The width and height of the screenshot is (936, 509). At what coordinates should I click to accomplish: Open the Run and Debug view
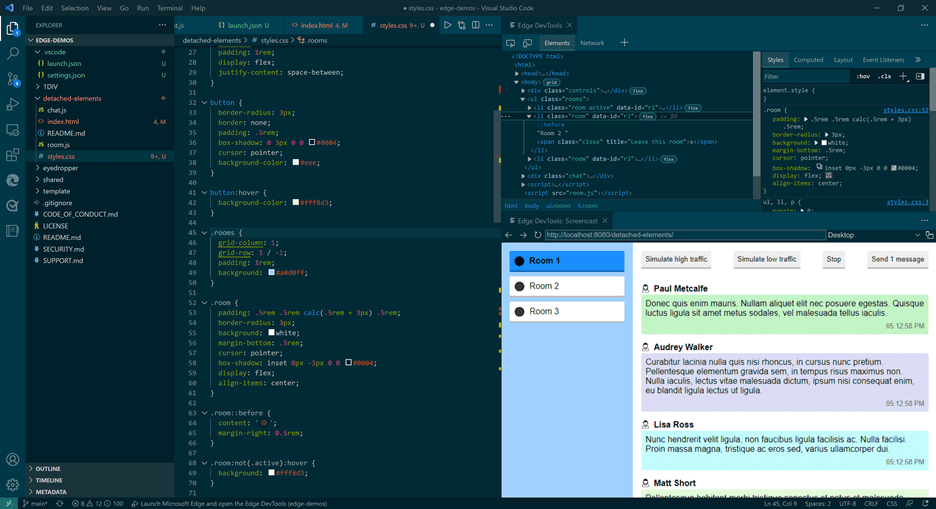click(x=13, y=104)
